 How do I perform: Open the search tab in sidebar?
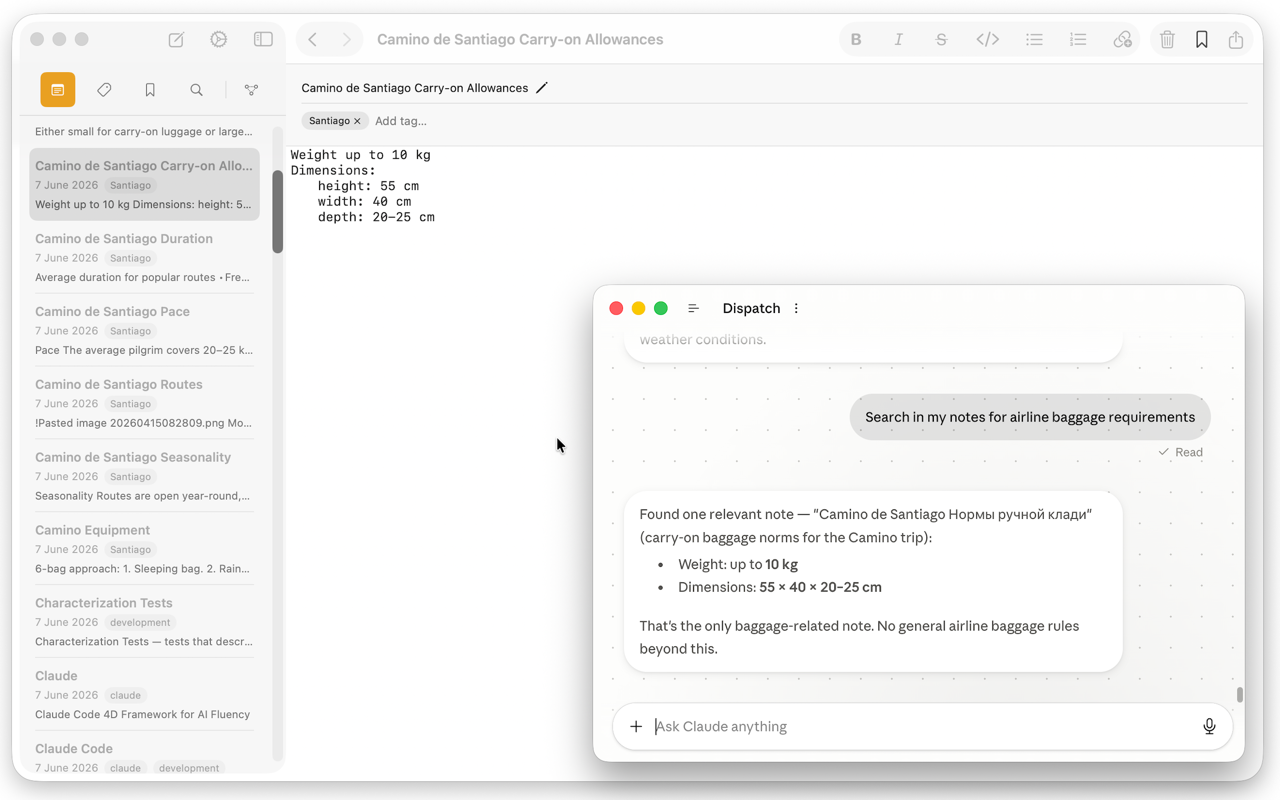point(196,90)
